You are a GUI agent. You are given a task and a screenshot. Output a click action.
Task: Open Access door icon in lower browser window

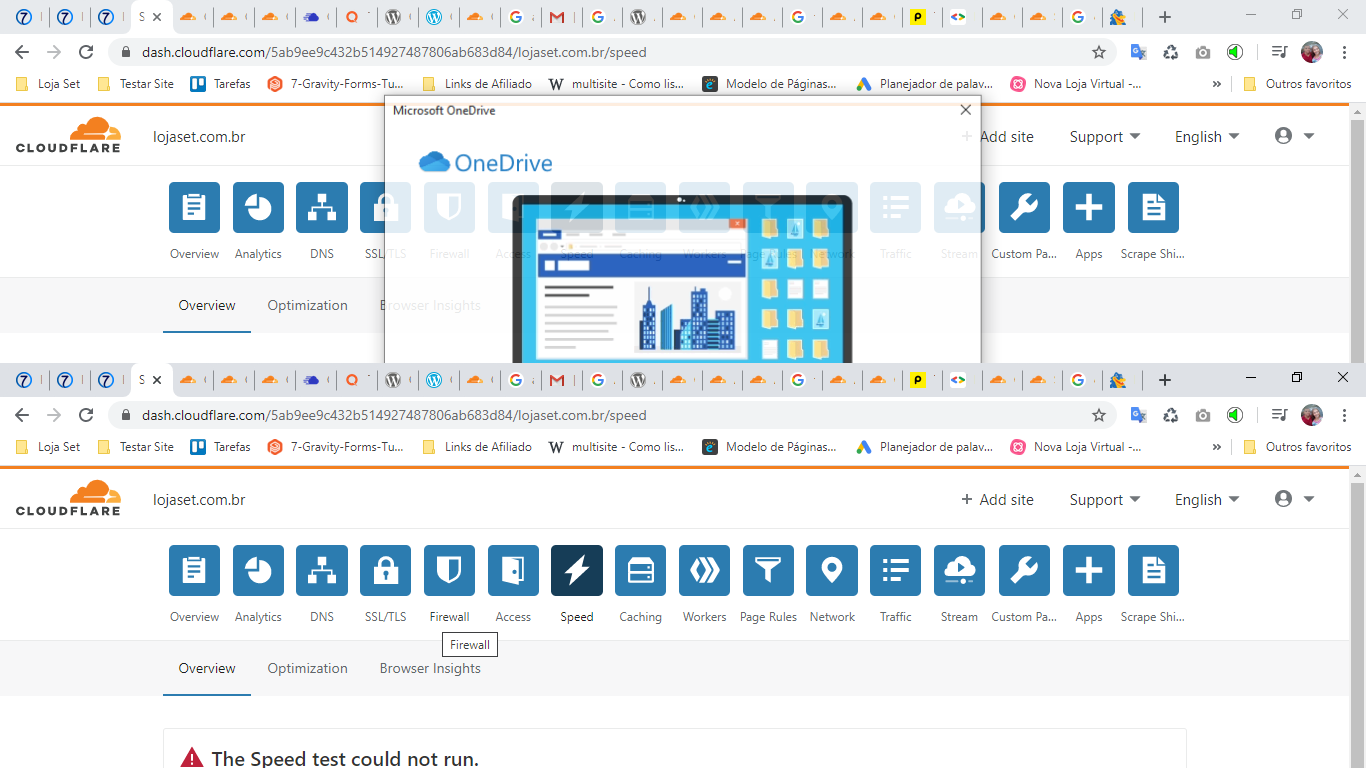[x=513, y=571]
